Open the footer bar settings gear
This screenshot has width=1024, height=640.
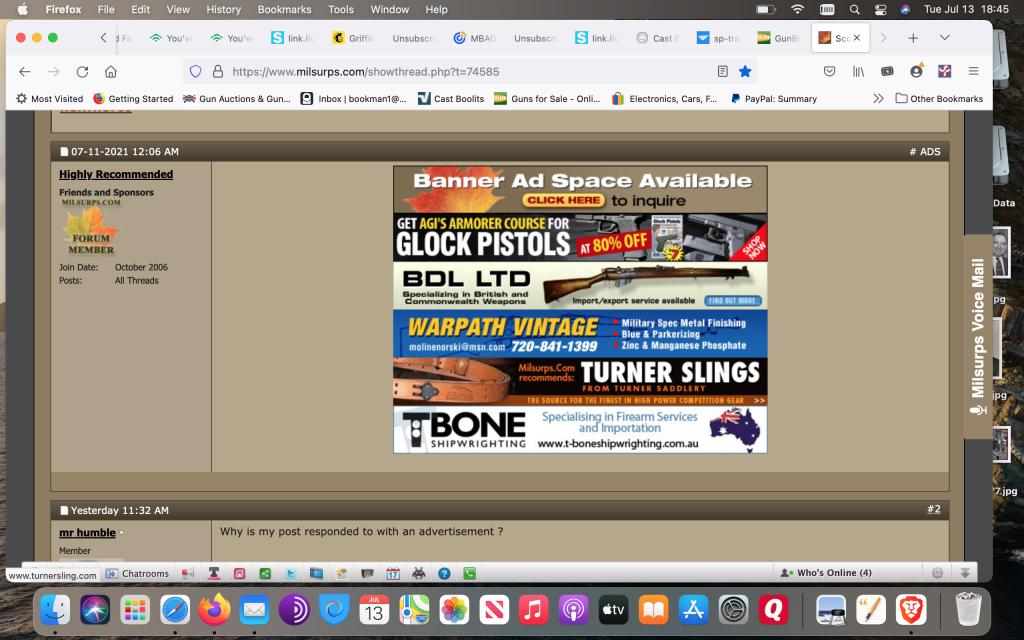938,573
